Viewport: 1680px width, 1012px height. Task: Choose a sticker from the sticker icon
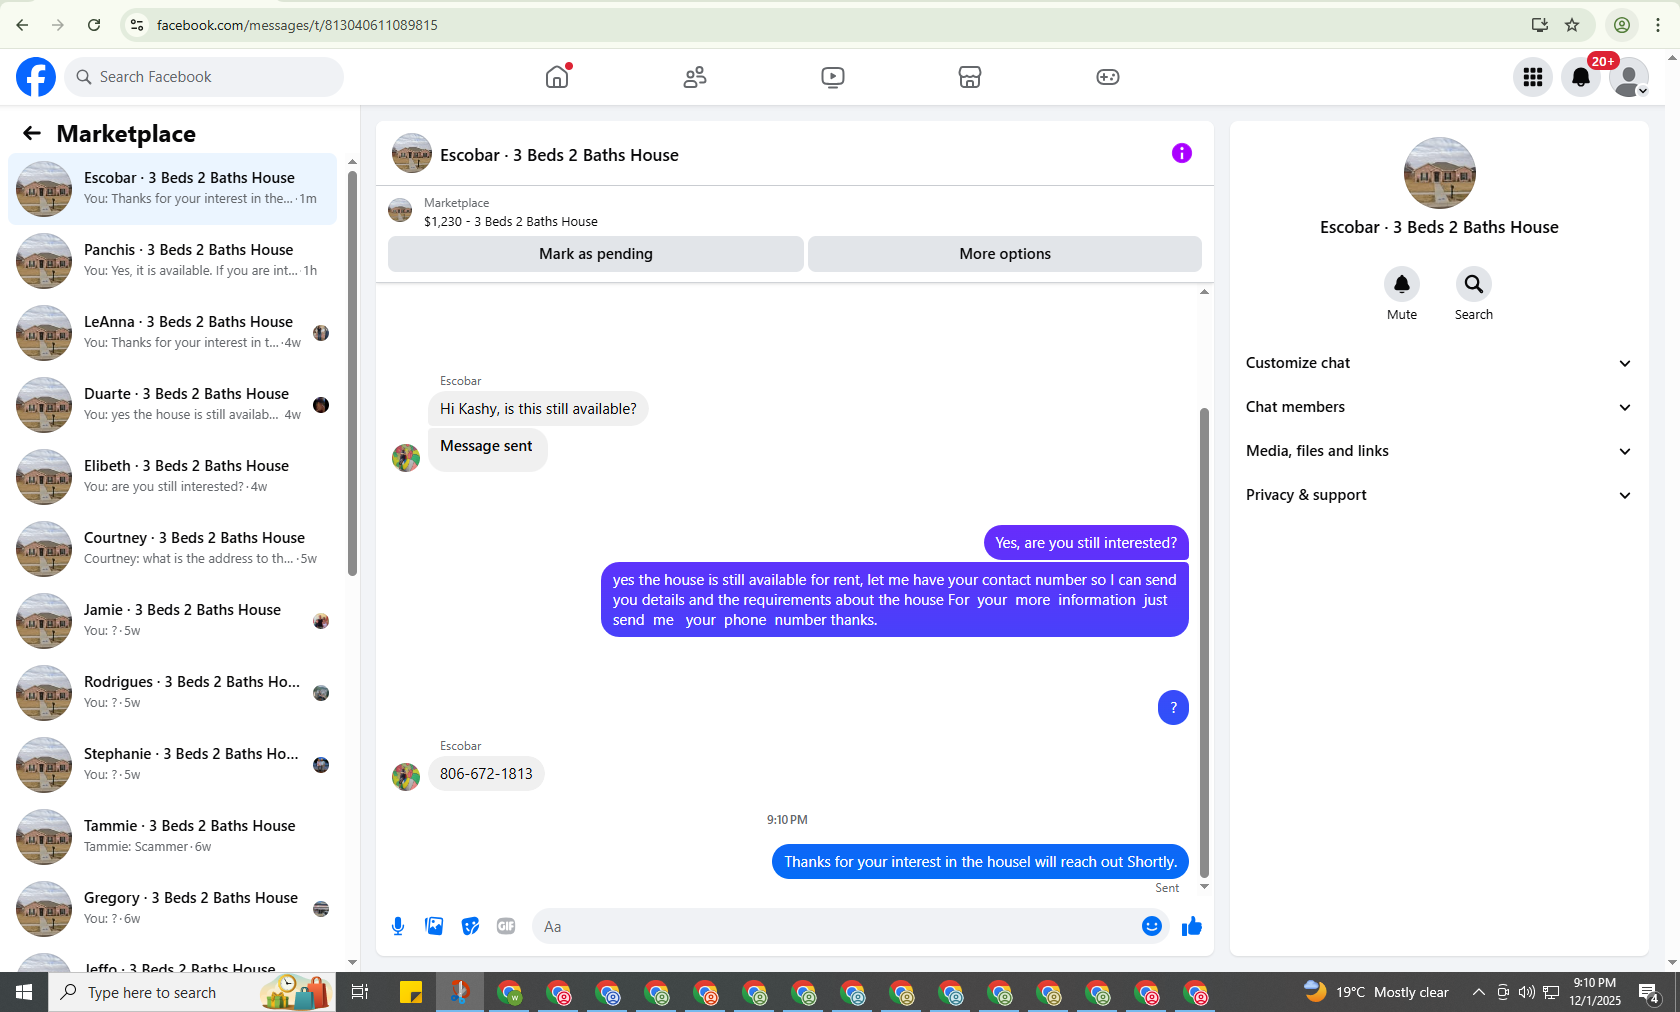pyautogui.click(x=470, y=926)
